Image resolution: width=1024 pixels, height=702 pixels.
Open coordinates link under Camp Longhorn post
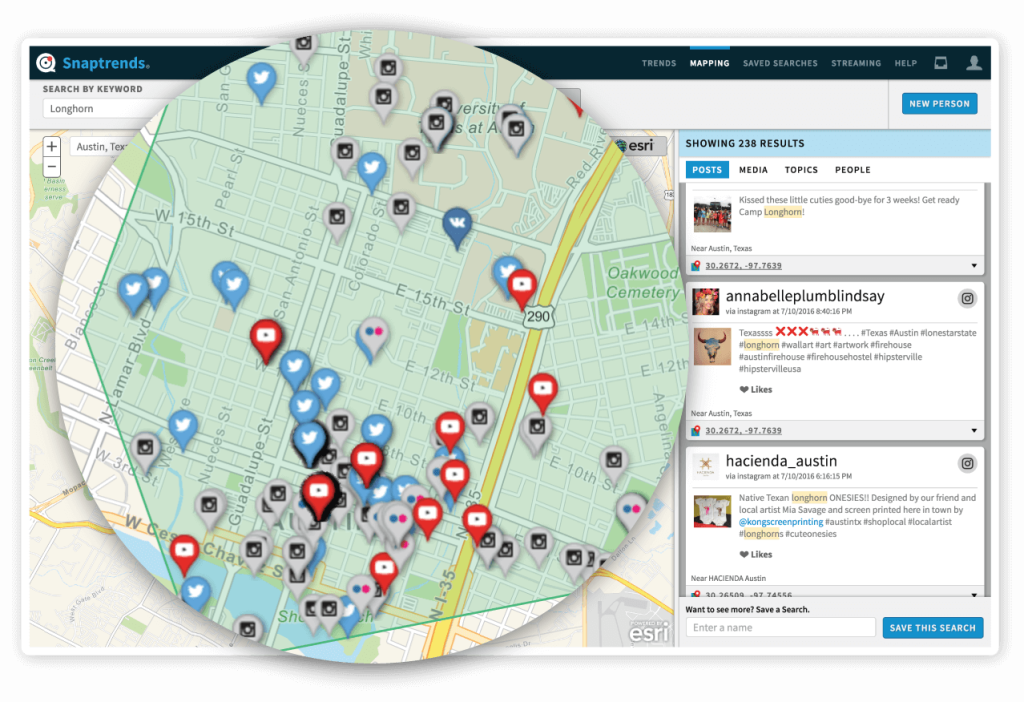[x=743, y=266]
